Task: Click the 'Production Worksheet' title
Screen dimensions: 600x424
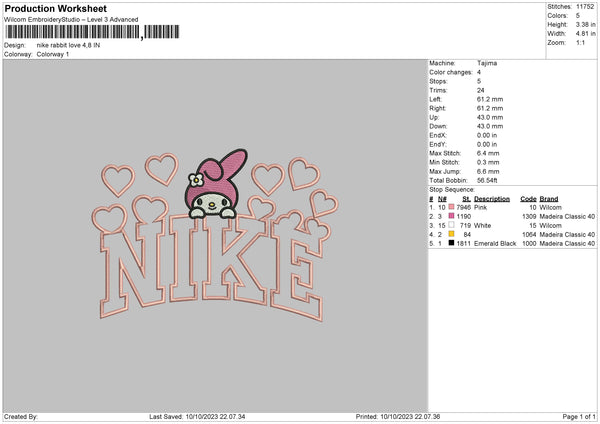Action: pyautogui.click(x=55, y=8)
